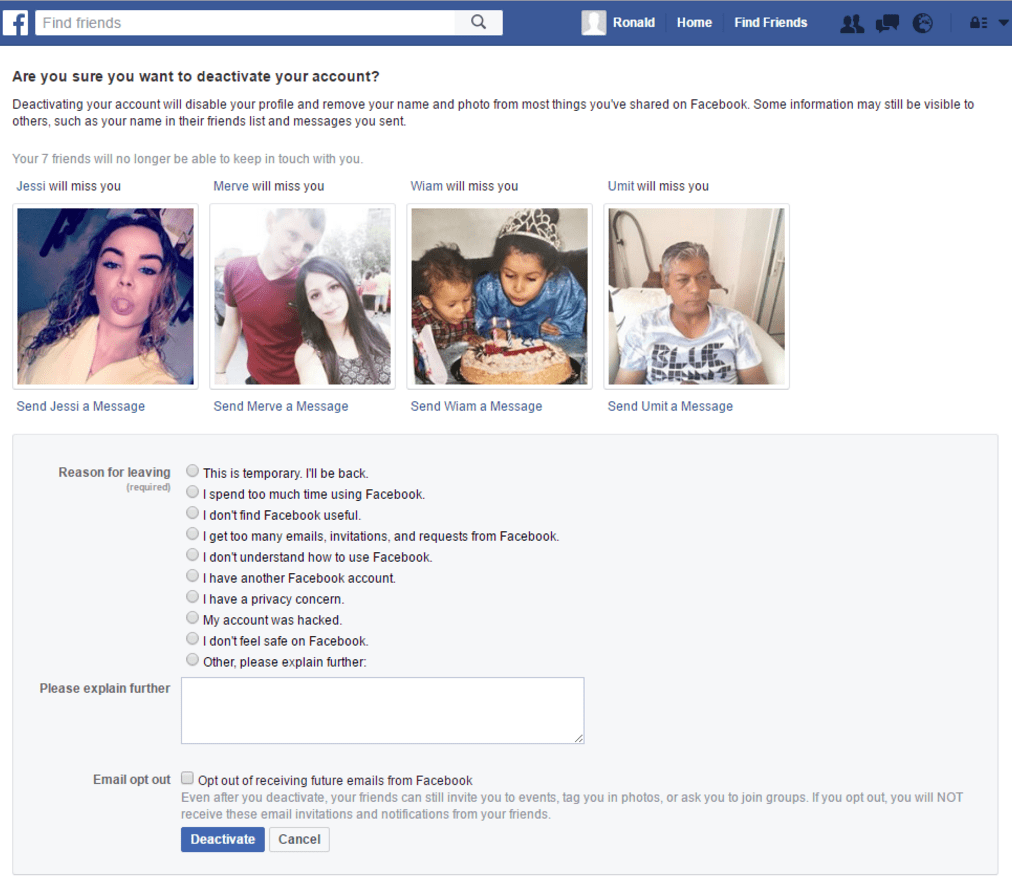Click the search magnifier icon

click(x=478, y=23)
